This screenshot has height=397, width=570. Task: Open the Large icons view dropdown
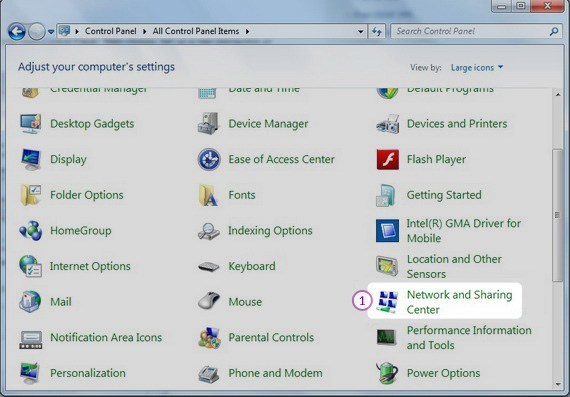pos(477,68)
